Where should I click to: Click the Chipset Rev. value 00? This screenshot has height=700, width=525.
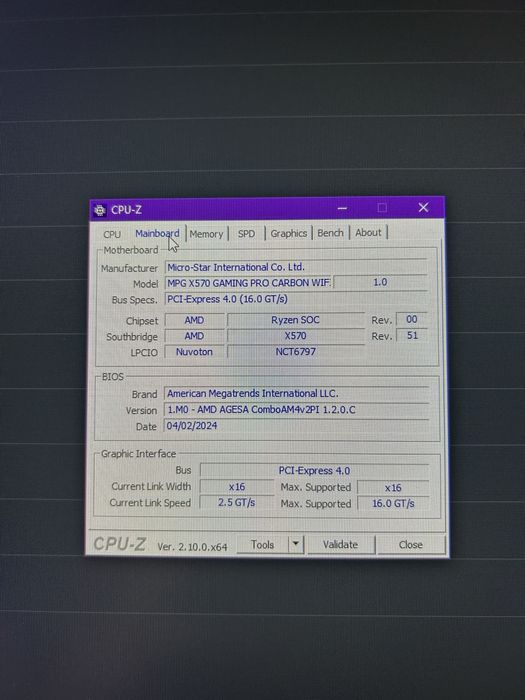click(x=412, y=319)
